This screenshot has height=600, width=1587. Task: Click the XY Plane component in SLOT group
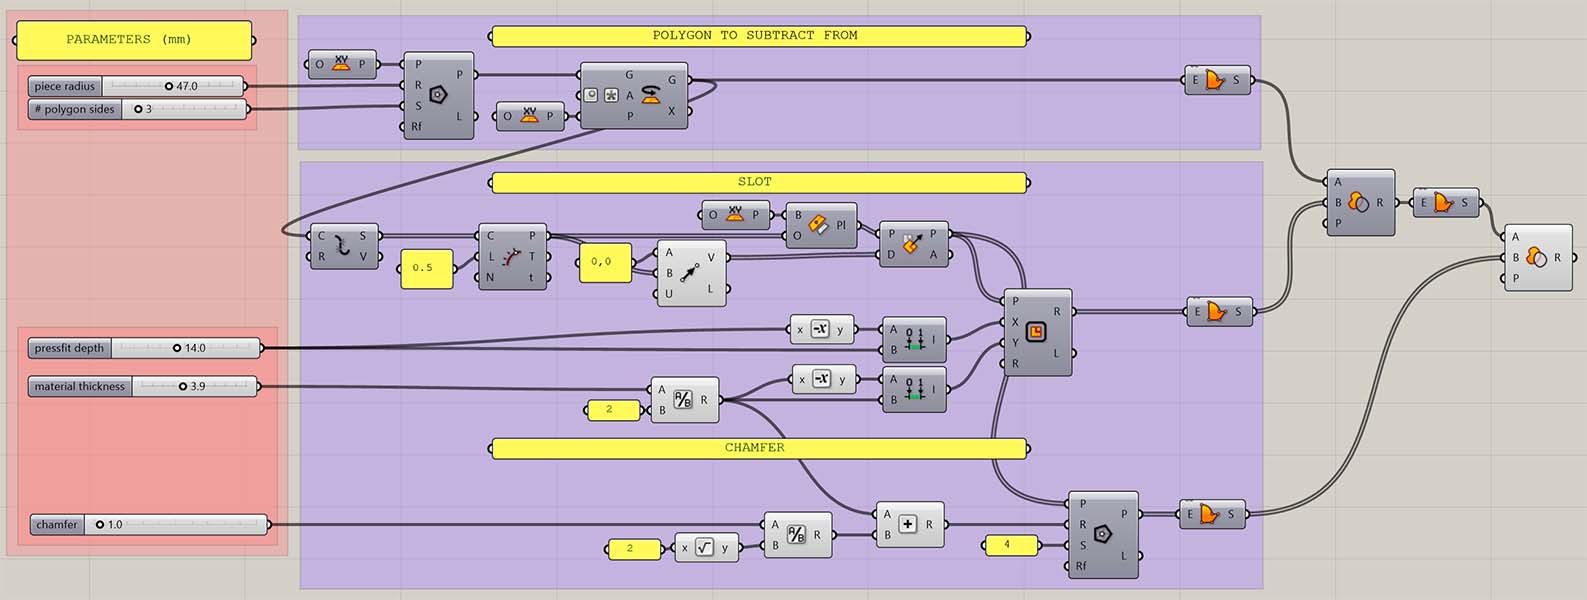pos(736,214)
